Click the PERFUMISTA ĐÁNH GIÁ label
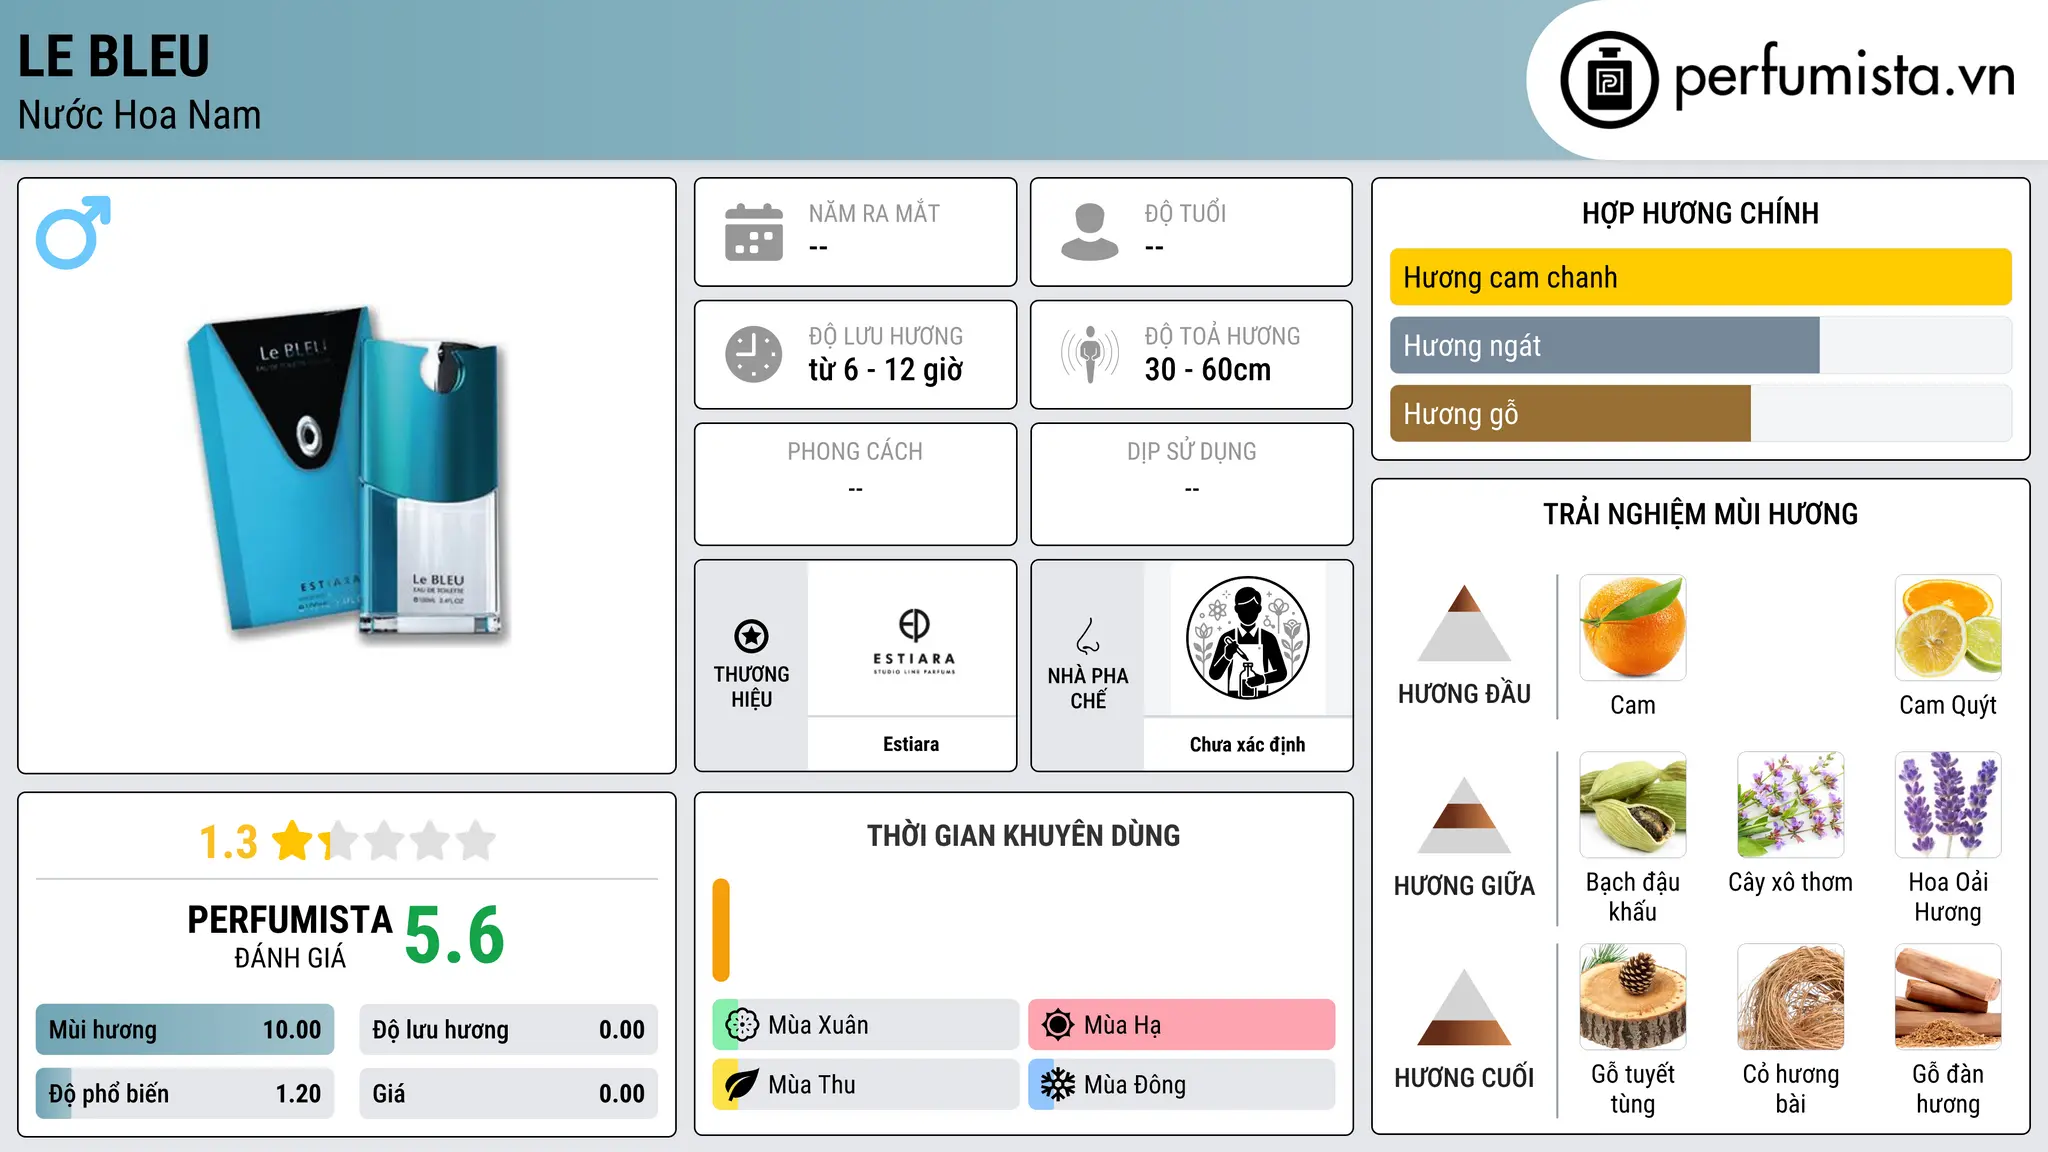This screenshot has width=2048, height=1152. tap(290, 936)
